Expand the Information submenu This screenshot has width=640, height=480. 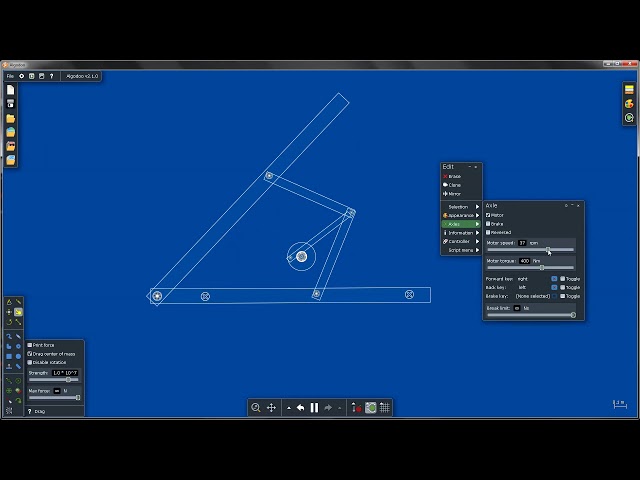460,233
